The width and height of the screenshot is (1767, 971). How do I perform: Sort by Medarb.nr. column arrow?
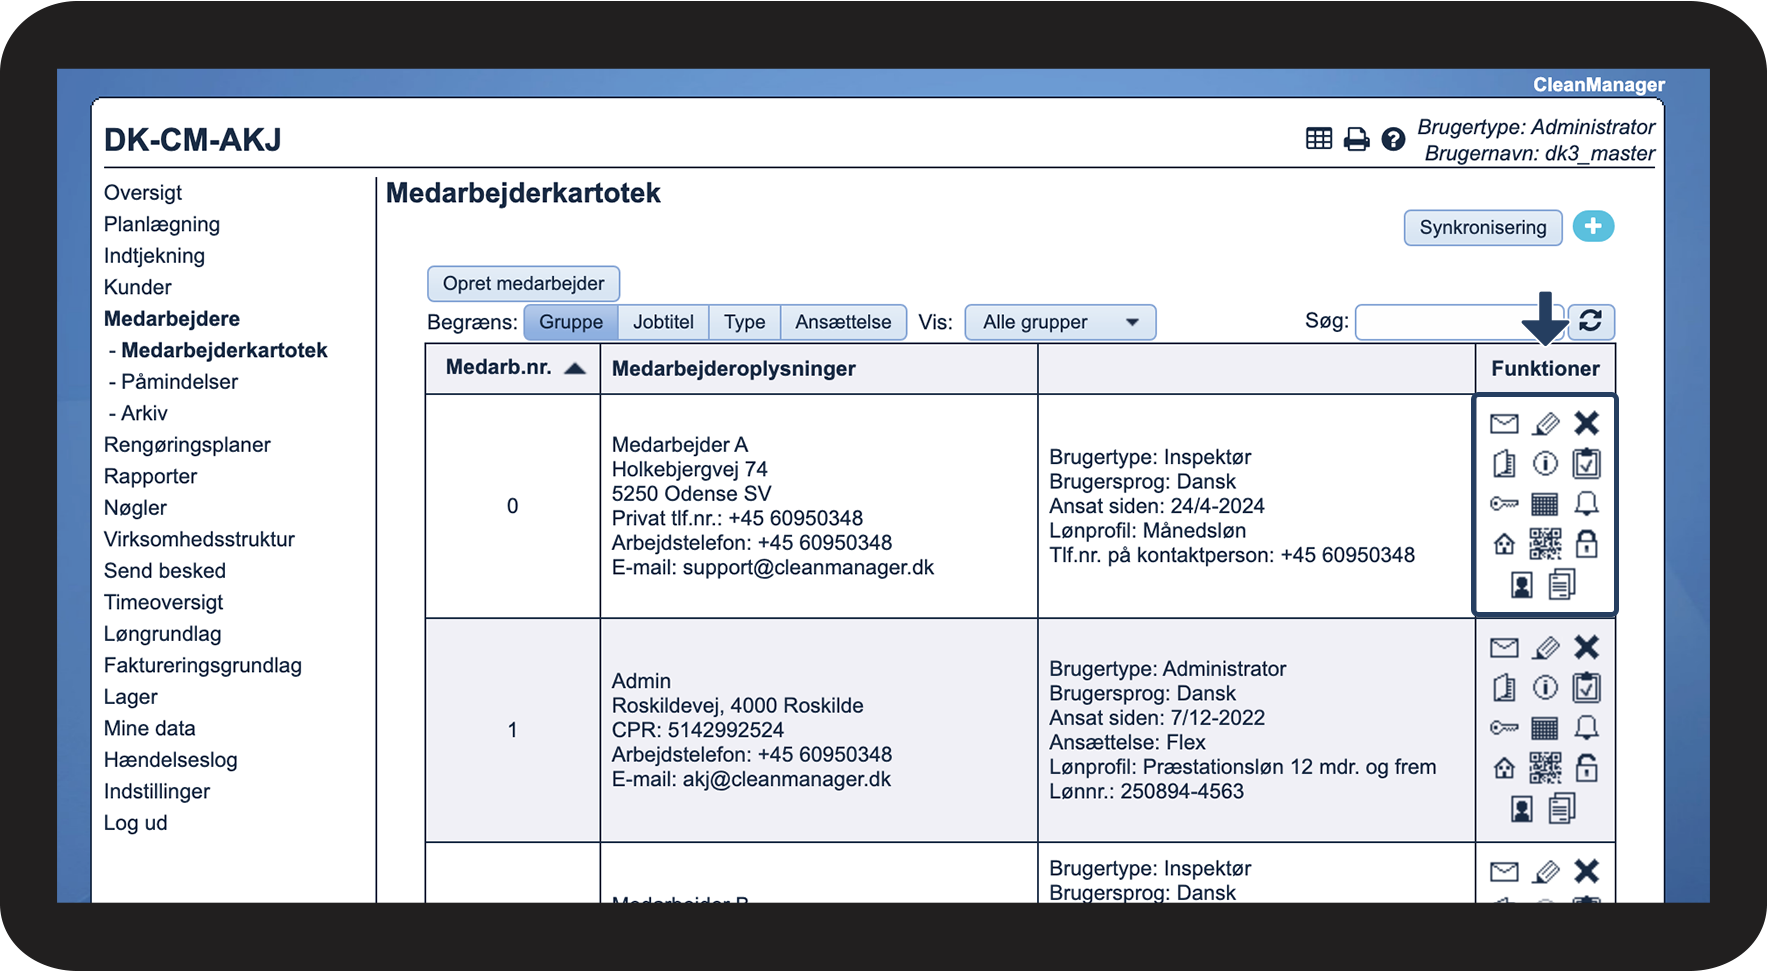[x=575, y=368]
